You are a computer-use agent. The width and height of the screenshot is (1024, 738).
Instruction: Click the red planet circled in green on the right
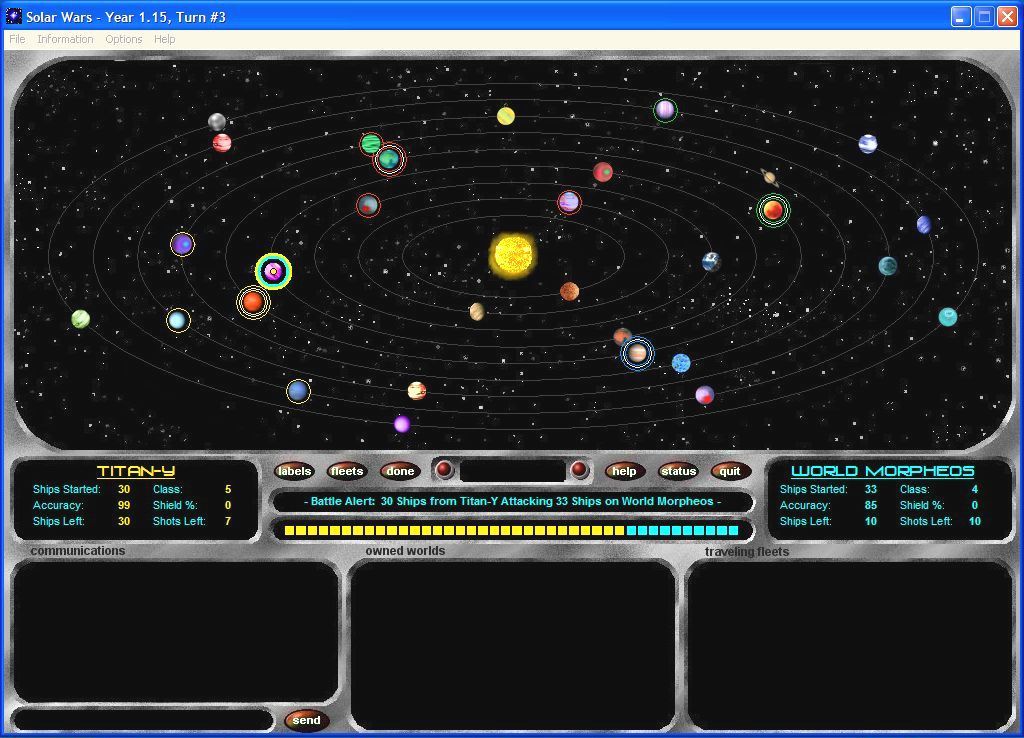tap(773, 211)
